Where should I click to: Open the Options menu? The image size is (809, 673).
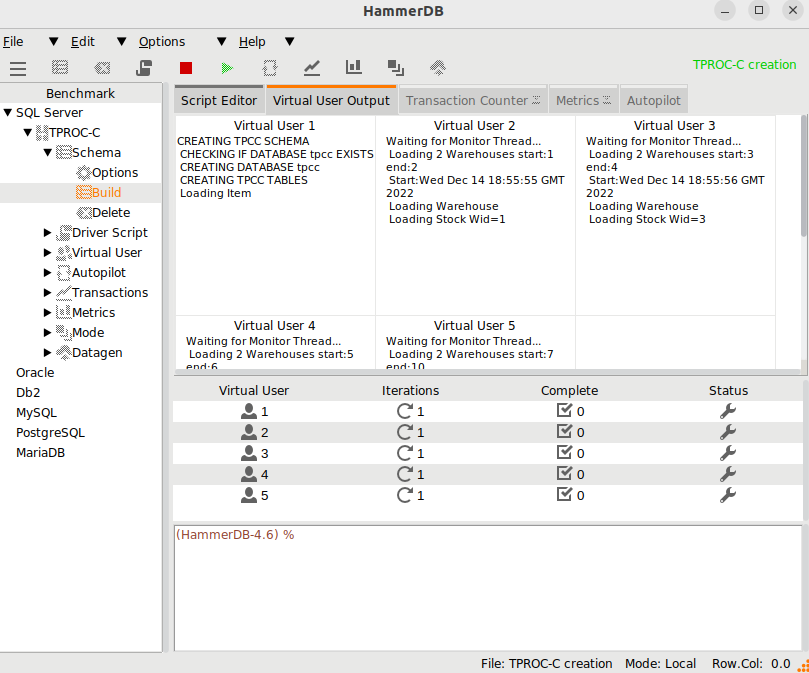pyautogui.click(x=162, y=42)
